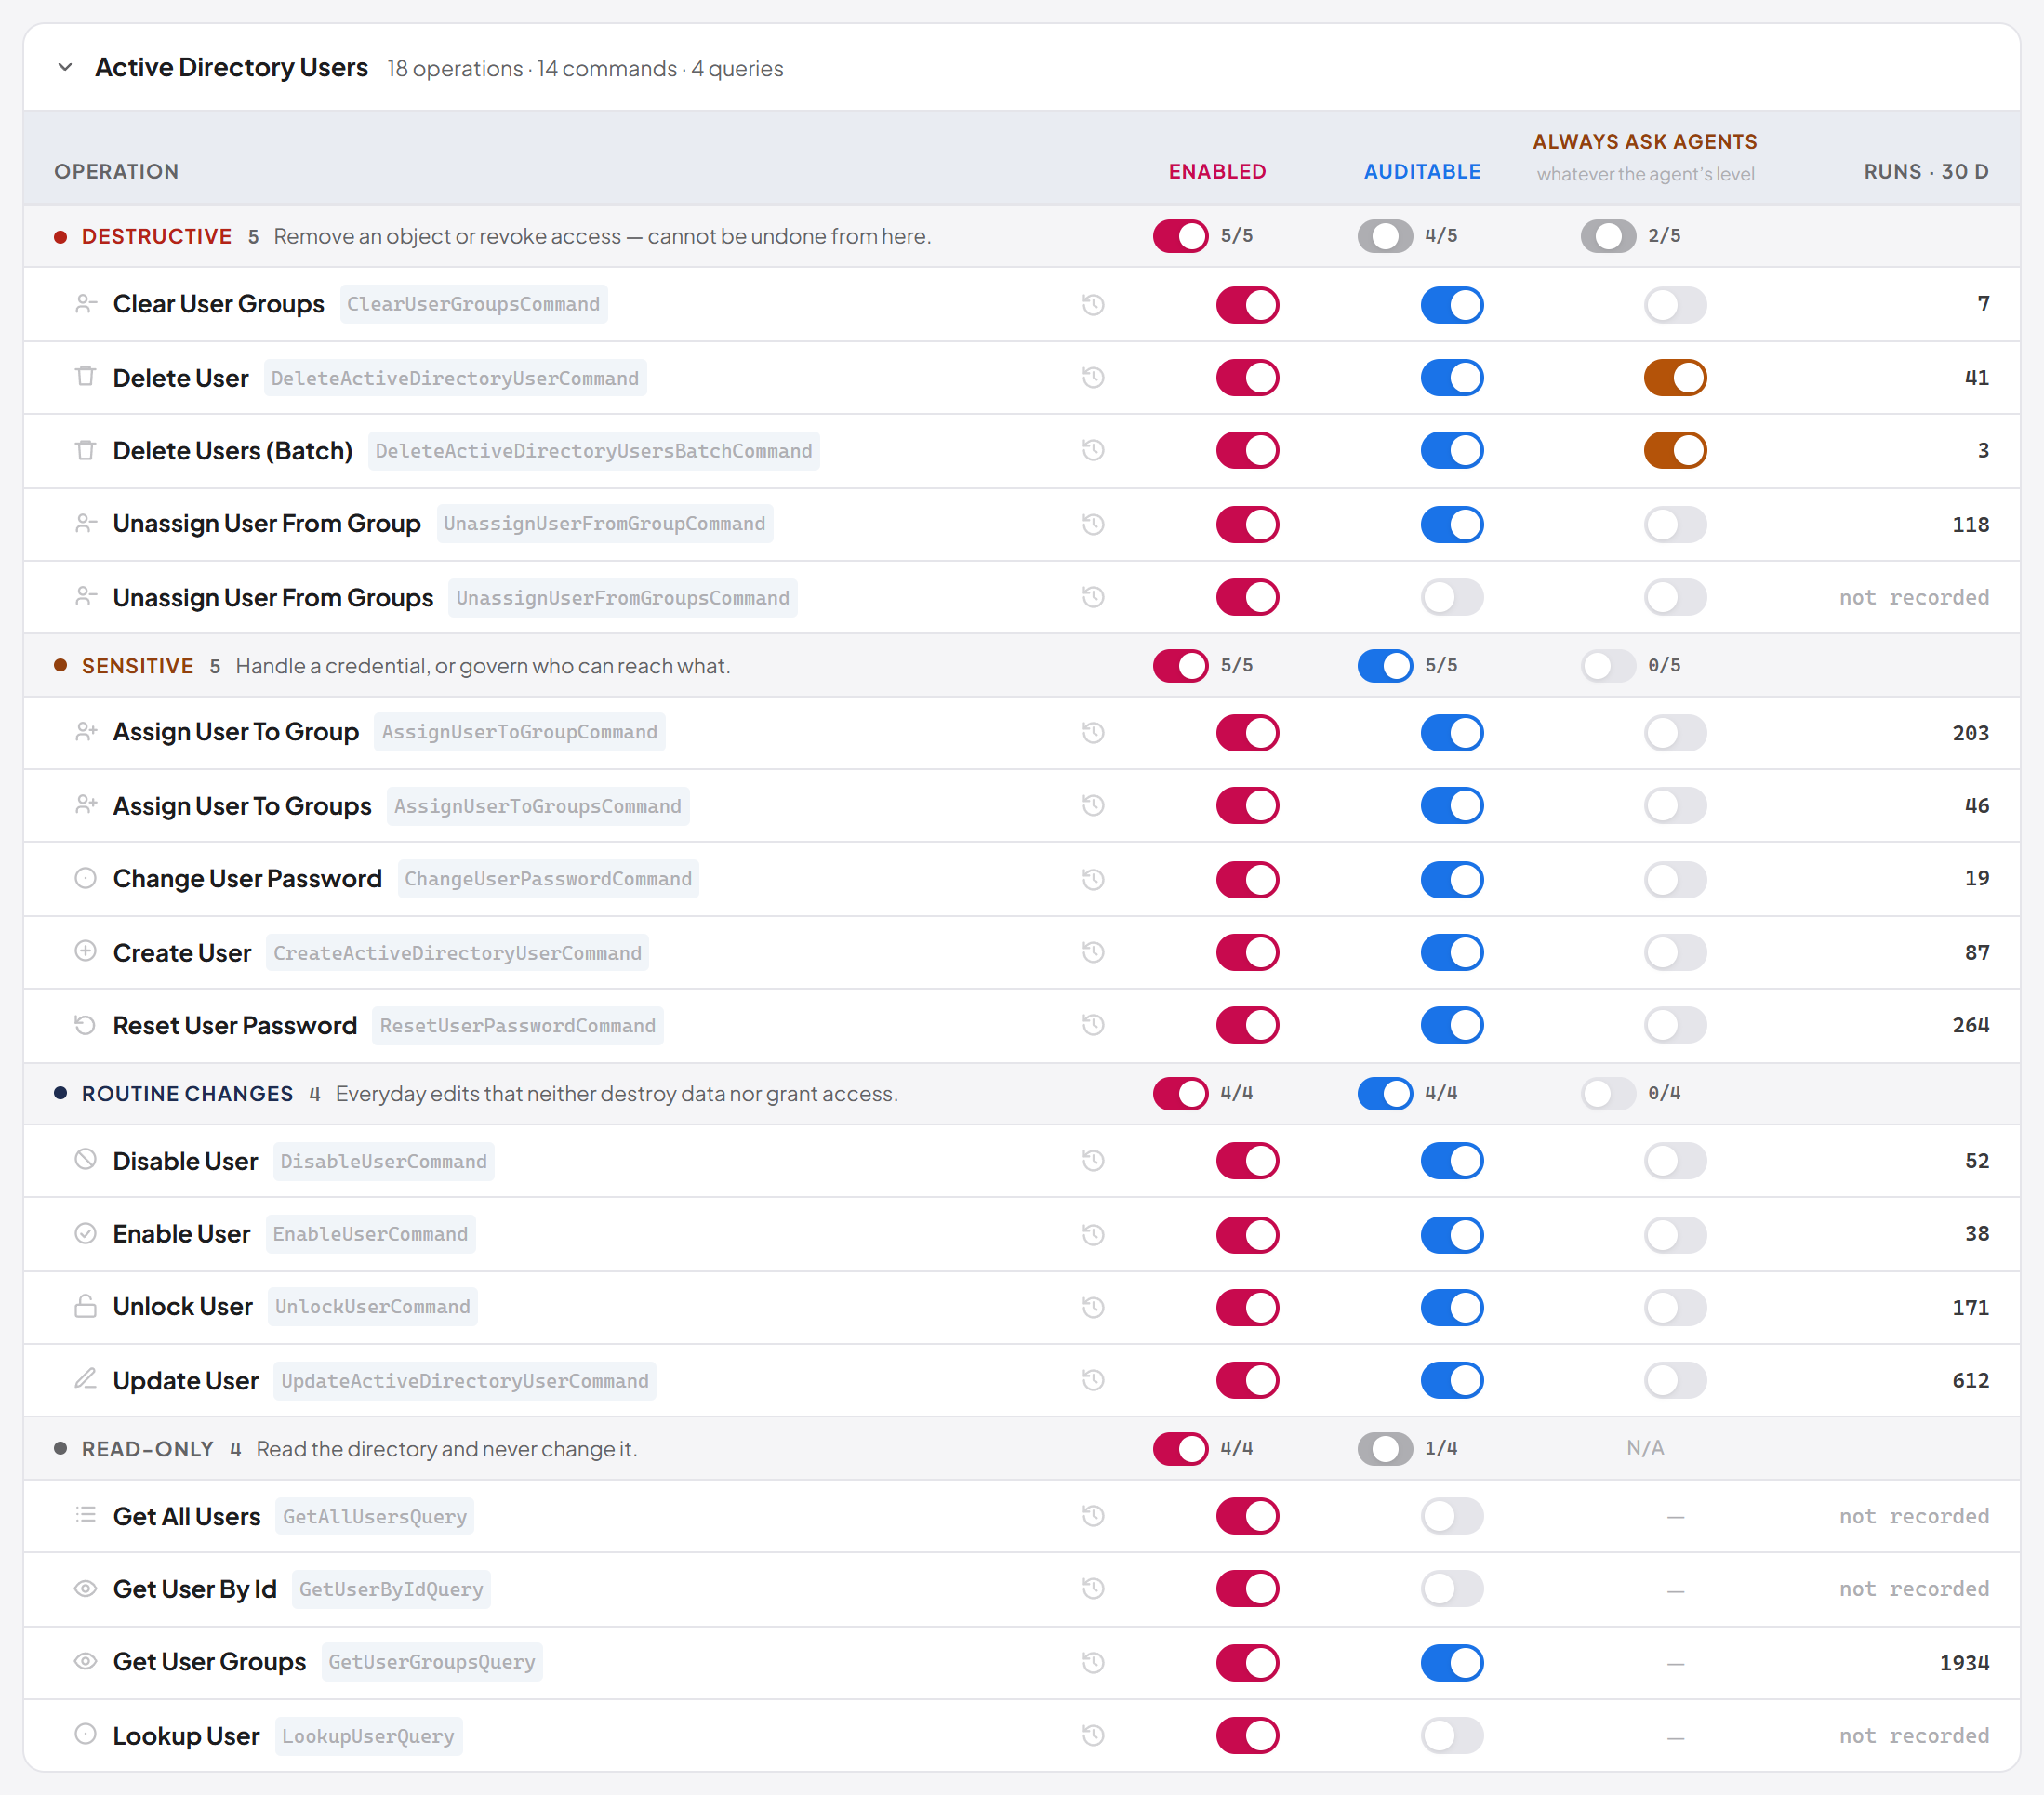The width and height of the screenshot is (2044, 1795).
Task: Click history icon for Reset User Password
Action: (x=1093, y=1025)
